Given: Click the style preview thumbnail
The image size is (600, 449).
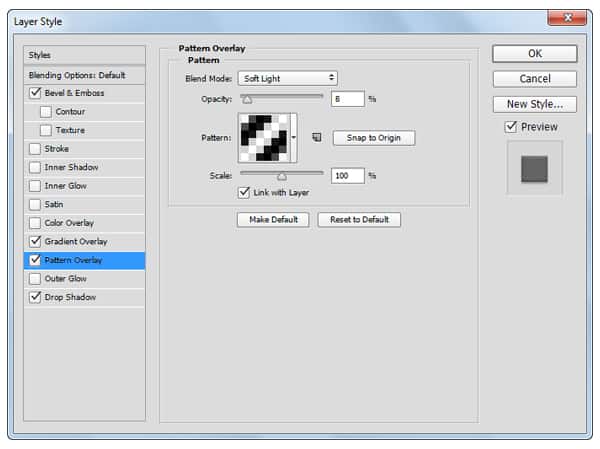Looking at the screenshot, I should click(534, 167).
